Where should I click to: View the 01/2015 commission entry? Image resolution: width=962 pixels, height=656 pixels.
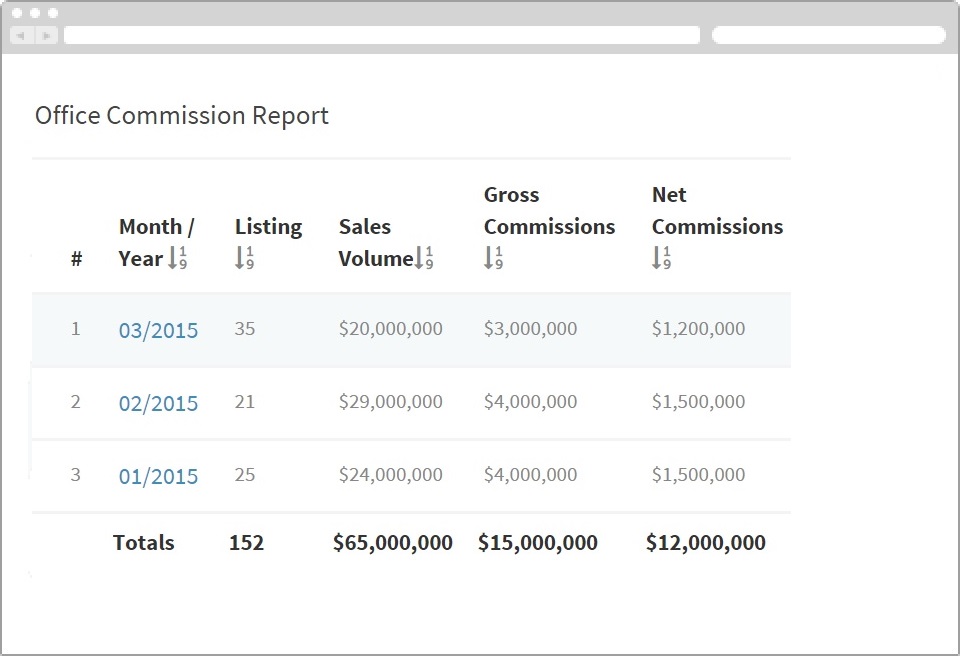click(158, 477)
